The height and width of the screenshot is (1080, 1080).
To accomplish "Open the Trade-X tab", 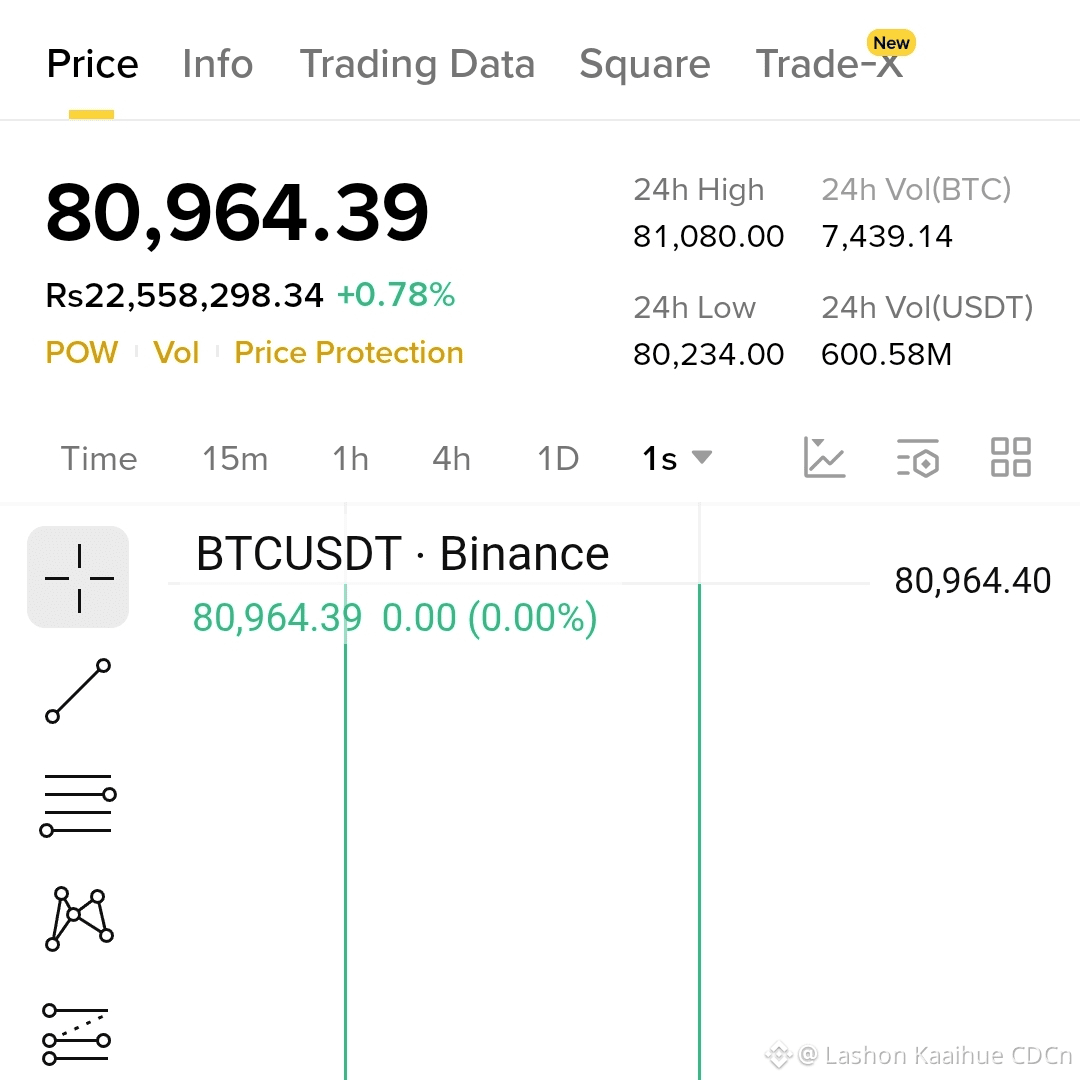I will (829, 64).
